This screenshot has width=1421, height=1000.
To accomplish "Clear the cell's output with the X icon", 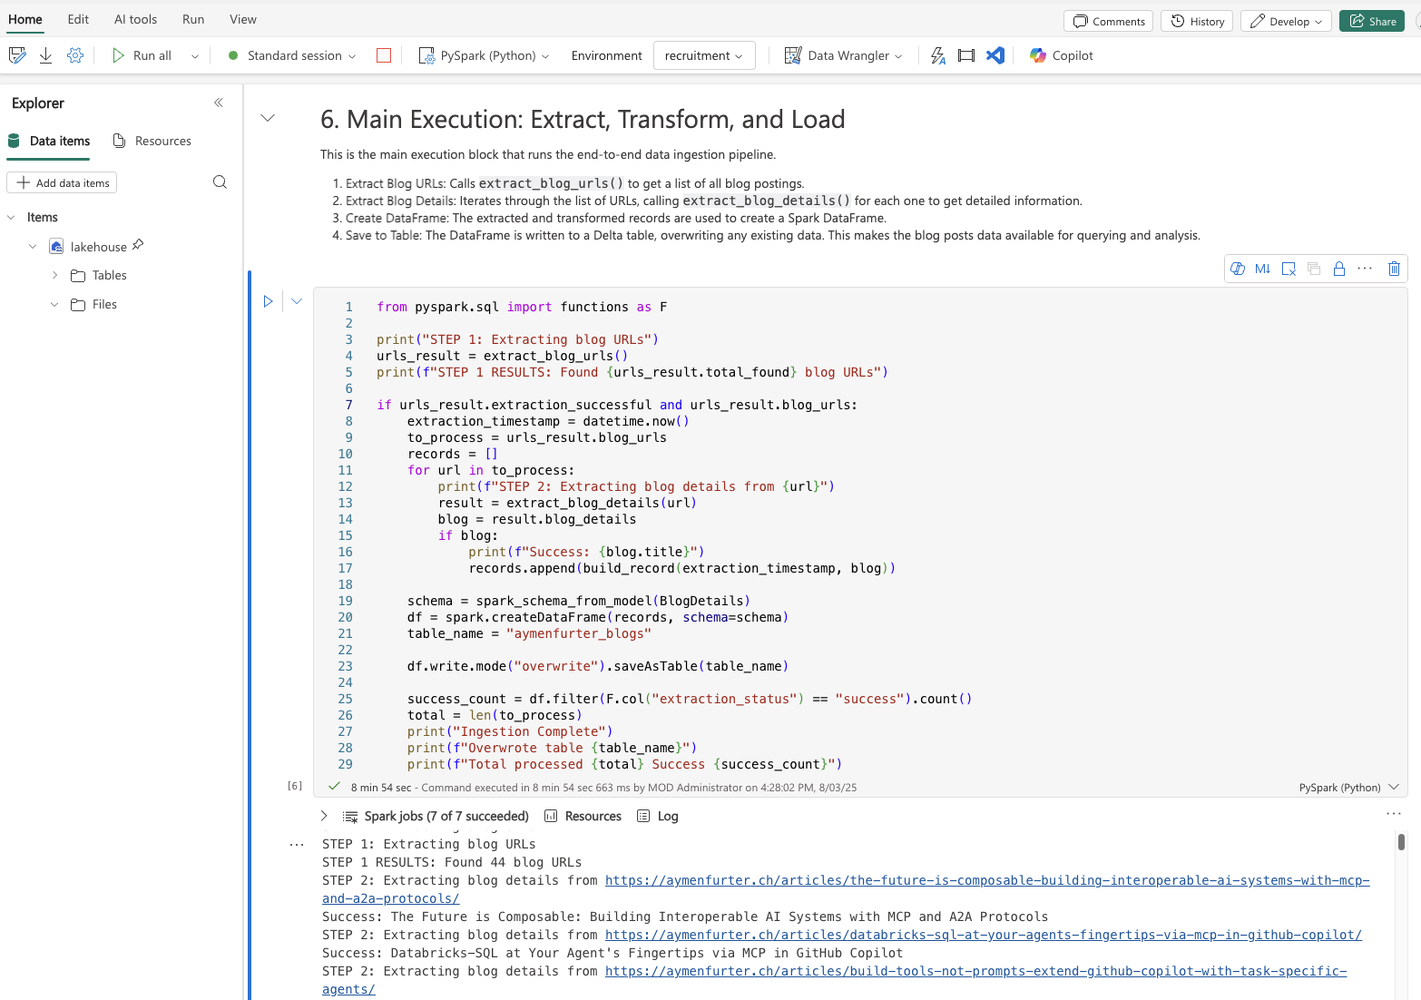I will pyautogui.click(x=1288, y=268).
